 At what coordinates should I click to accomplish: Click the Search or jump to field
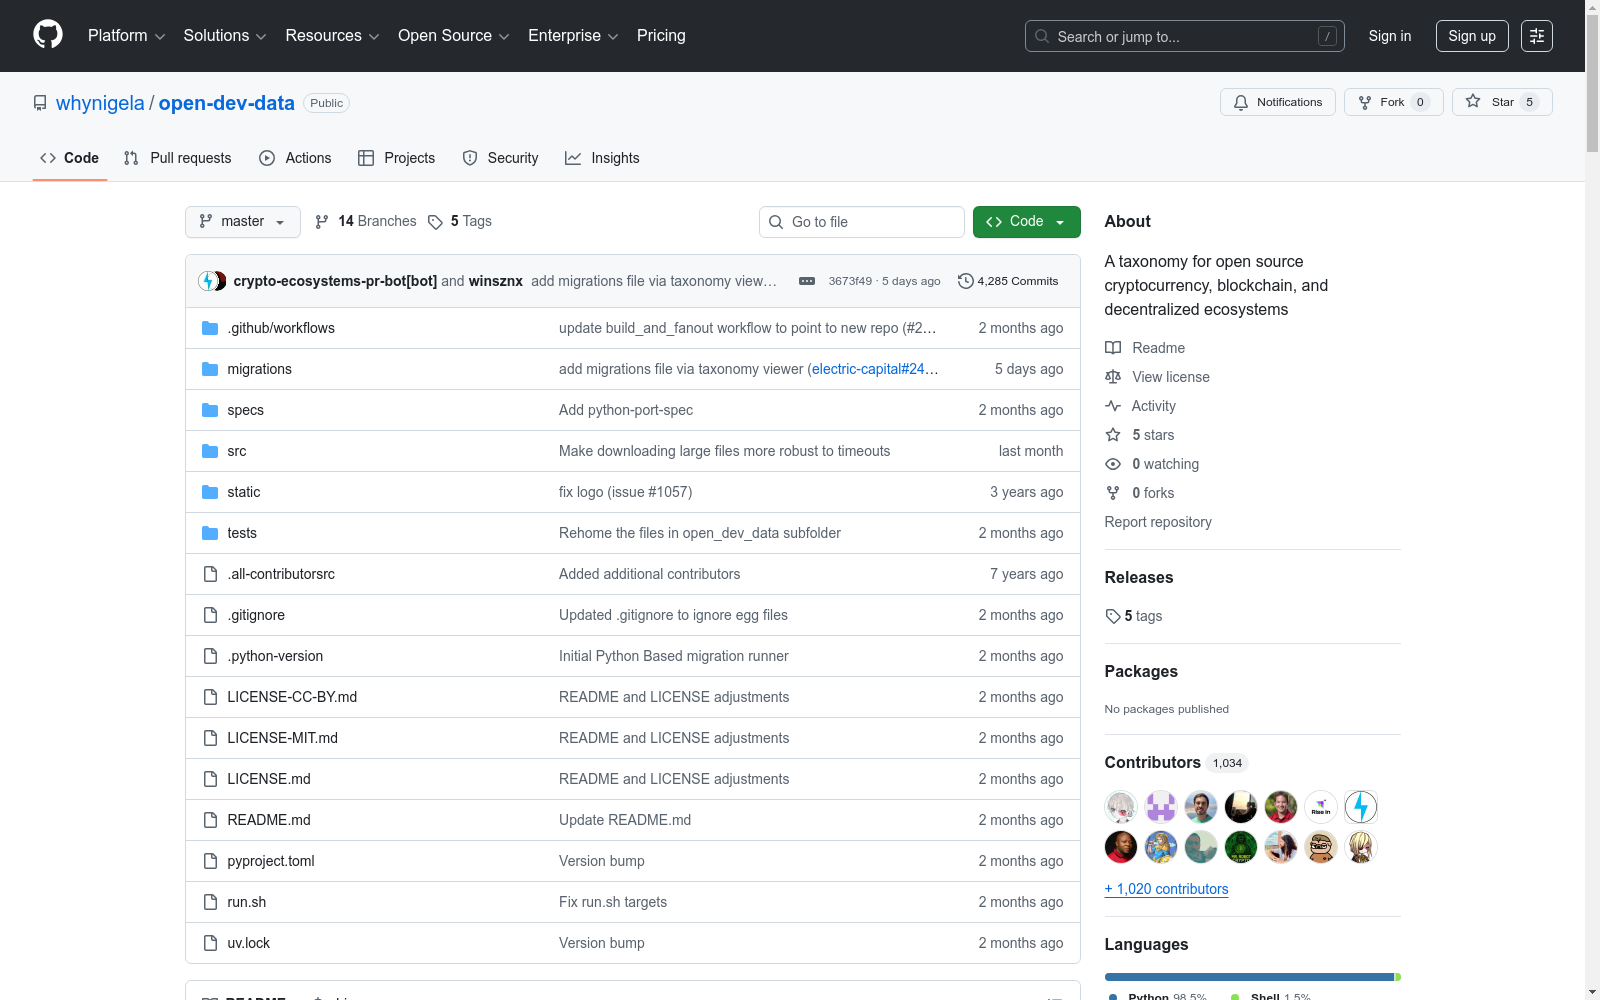1185,36
